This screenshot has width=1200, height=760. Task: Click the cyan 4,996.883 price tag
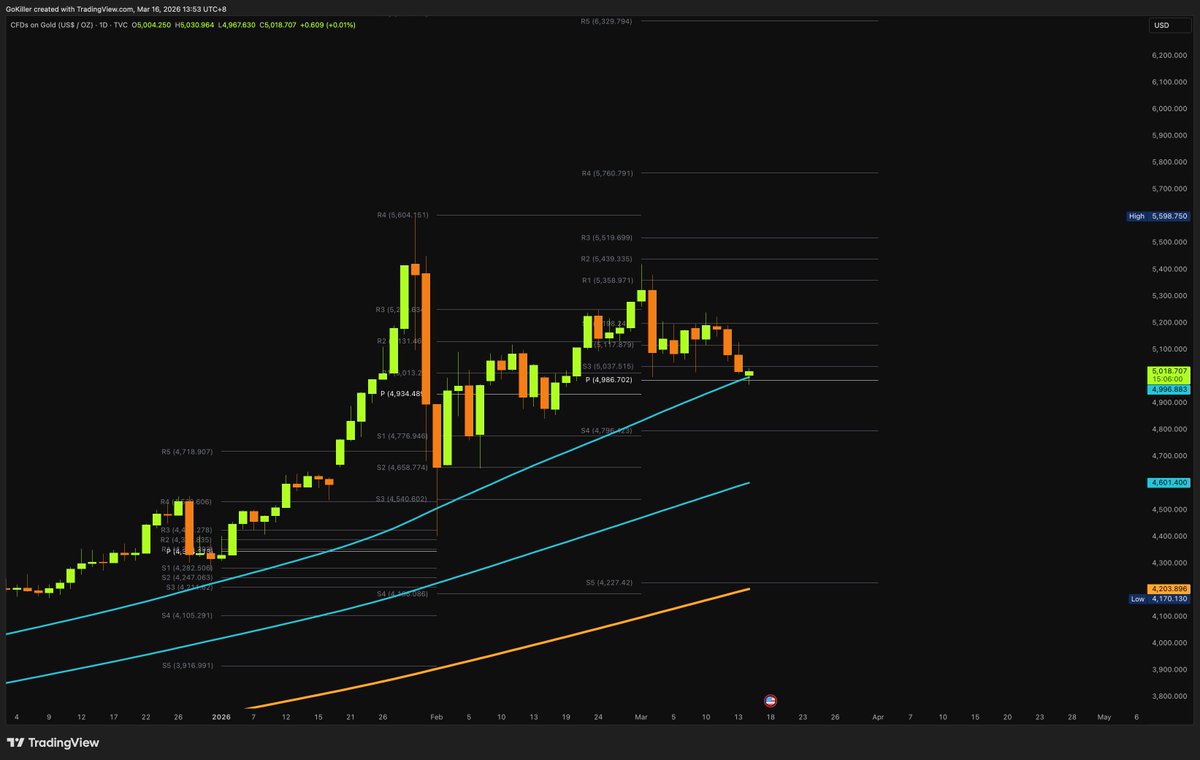pyautogui.click(x=1170, y=389)
